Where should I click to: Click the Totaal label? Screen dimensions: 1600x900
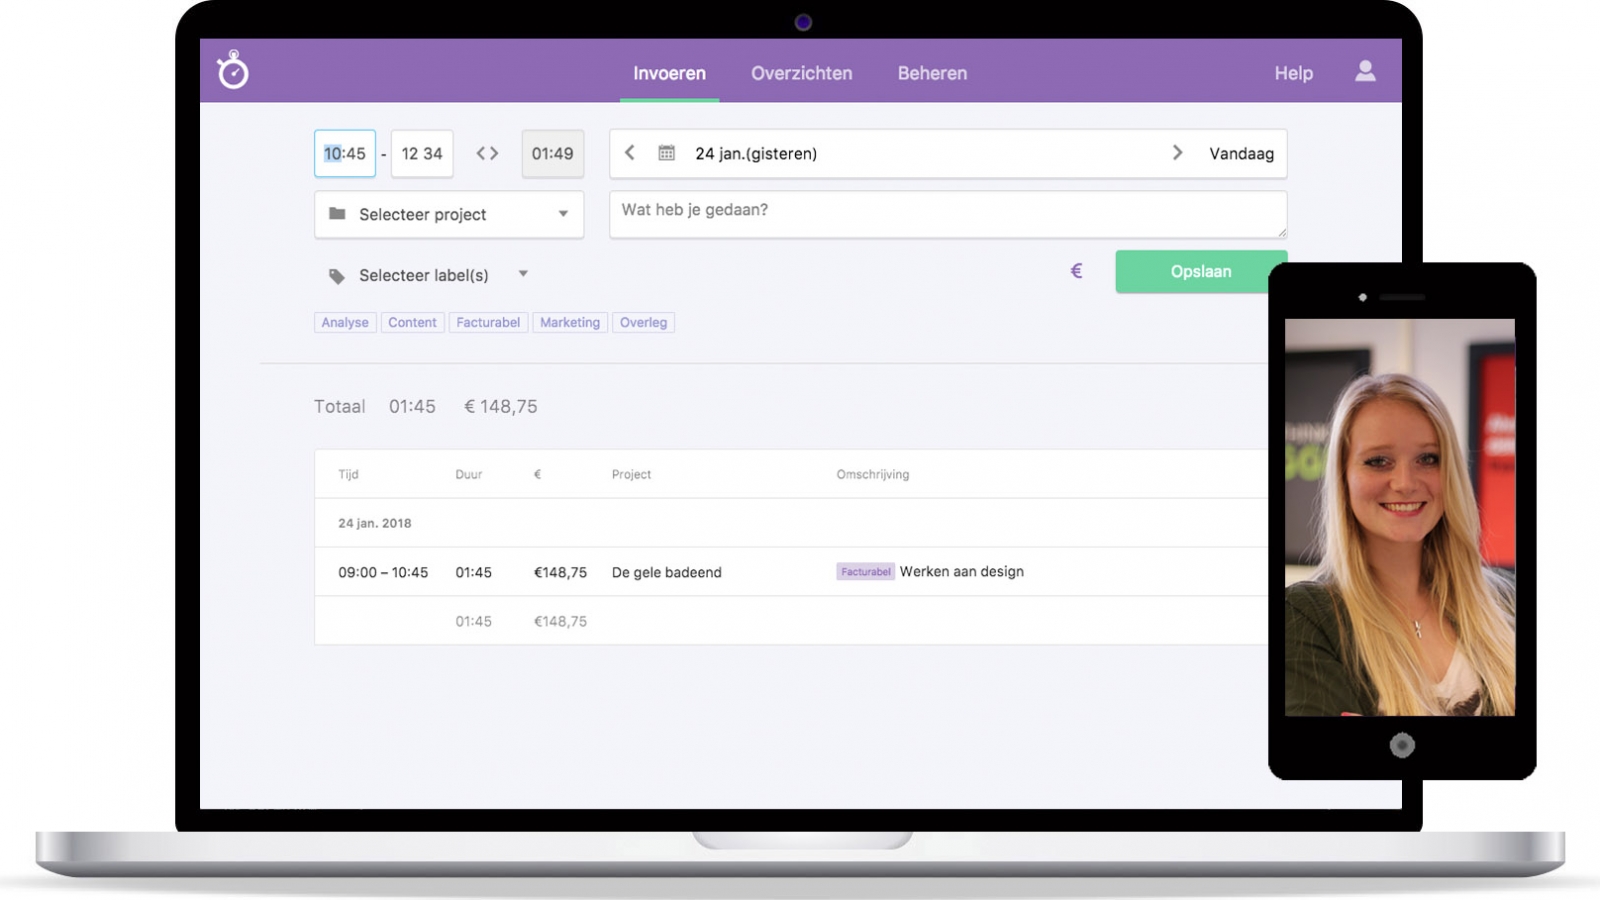point(340,406)
